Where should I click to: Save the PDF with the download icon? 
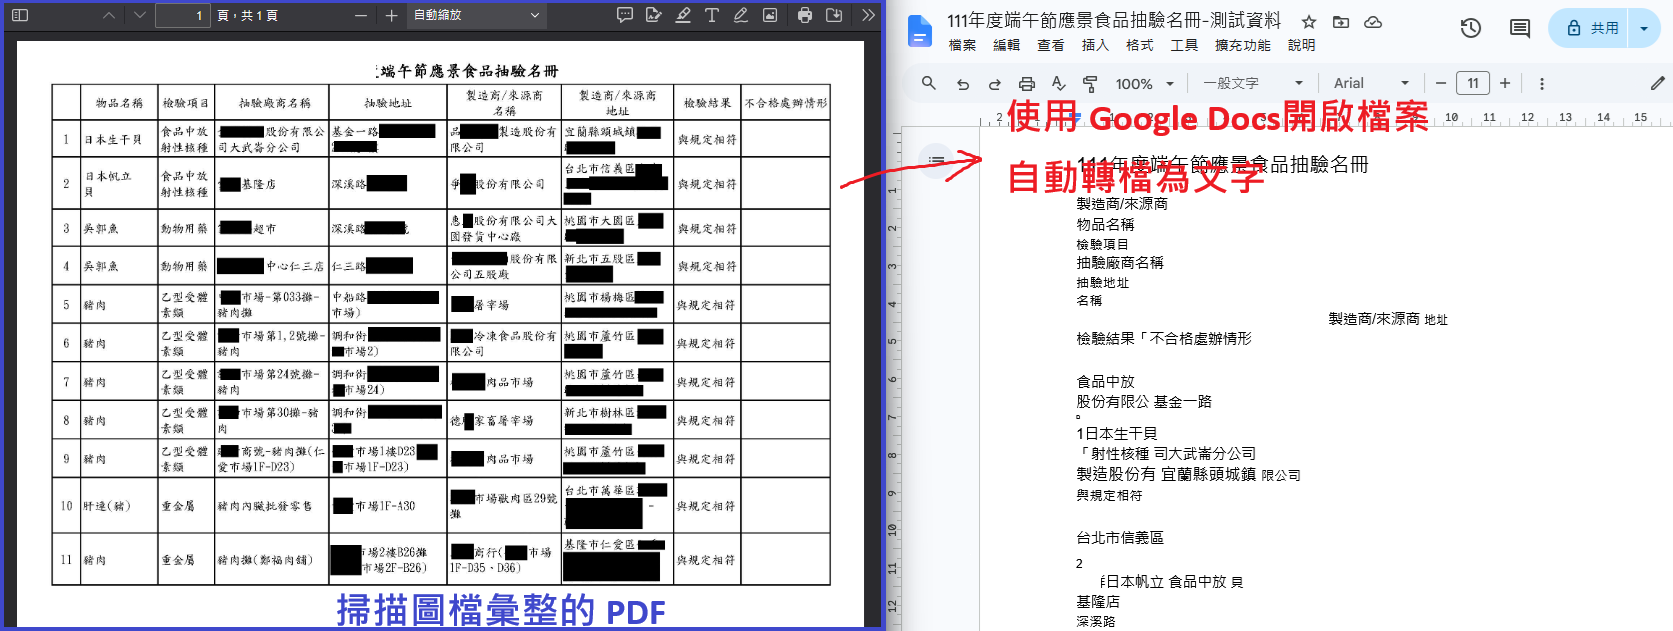834,15
